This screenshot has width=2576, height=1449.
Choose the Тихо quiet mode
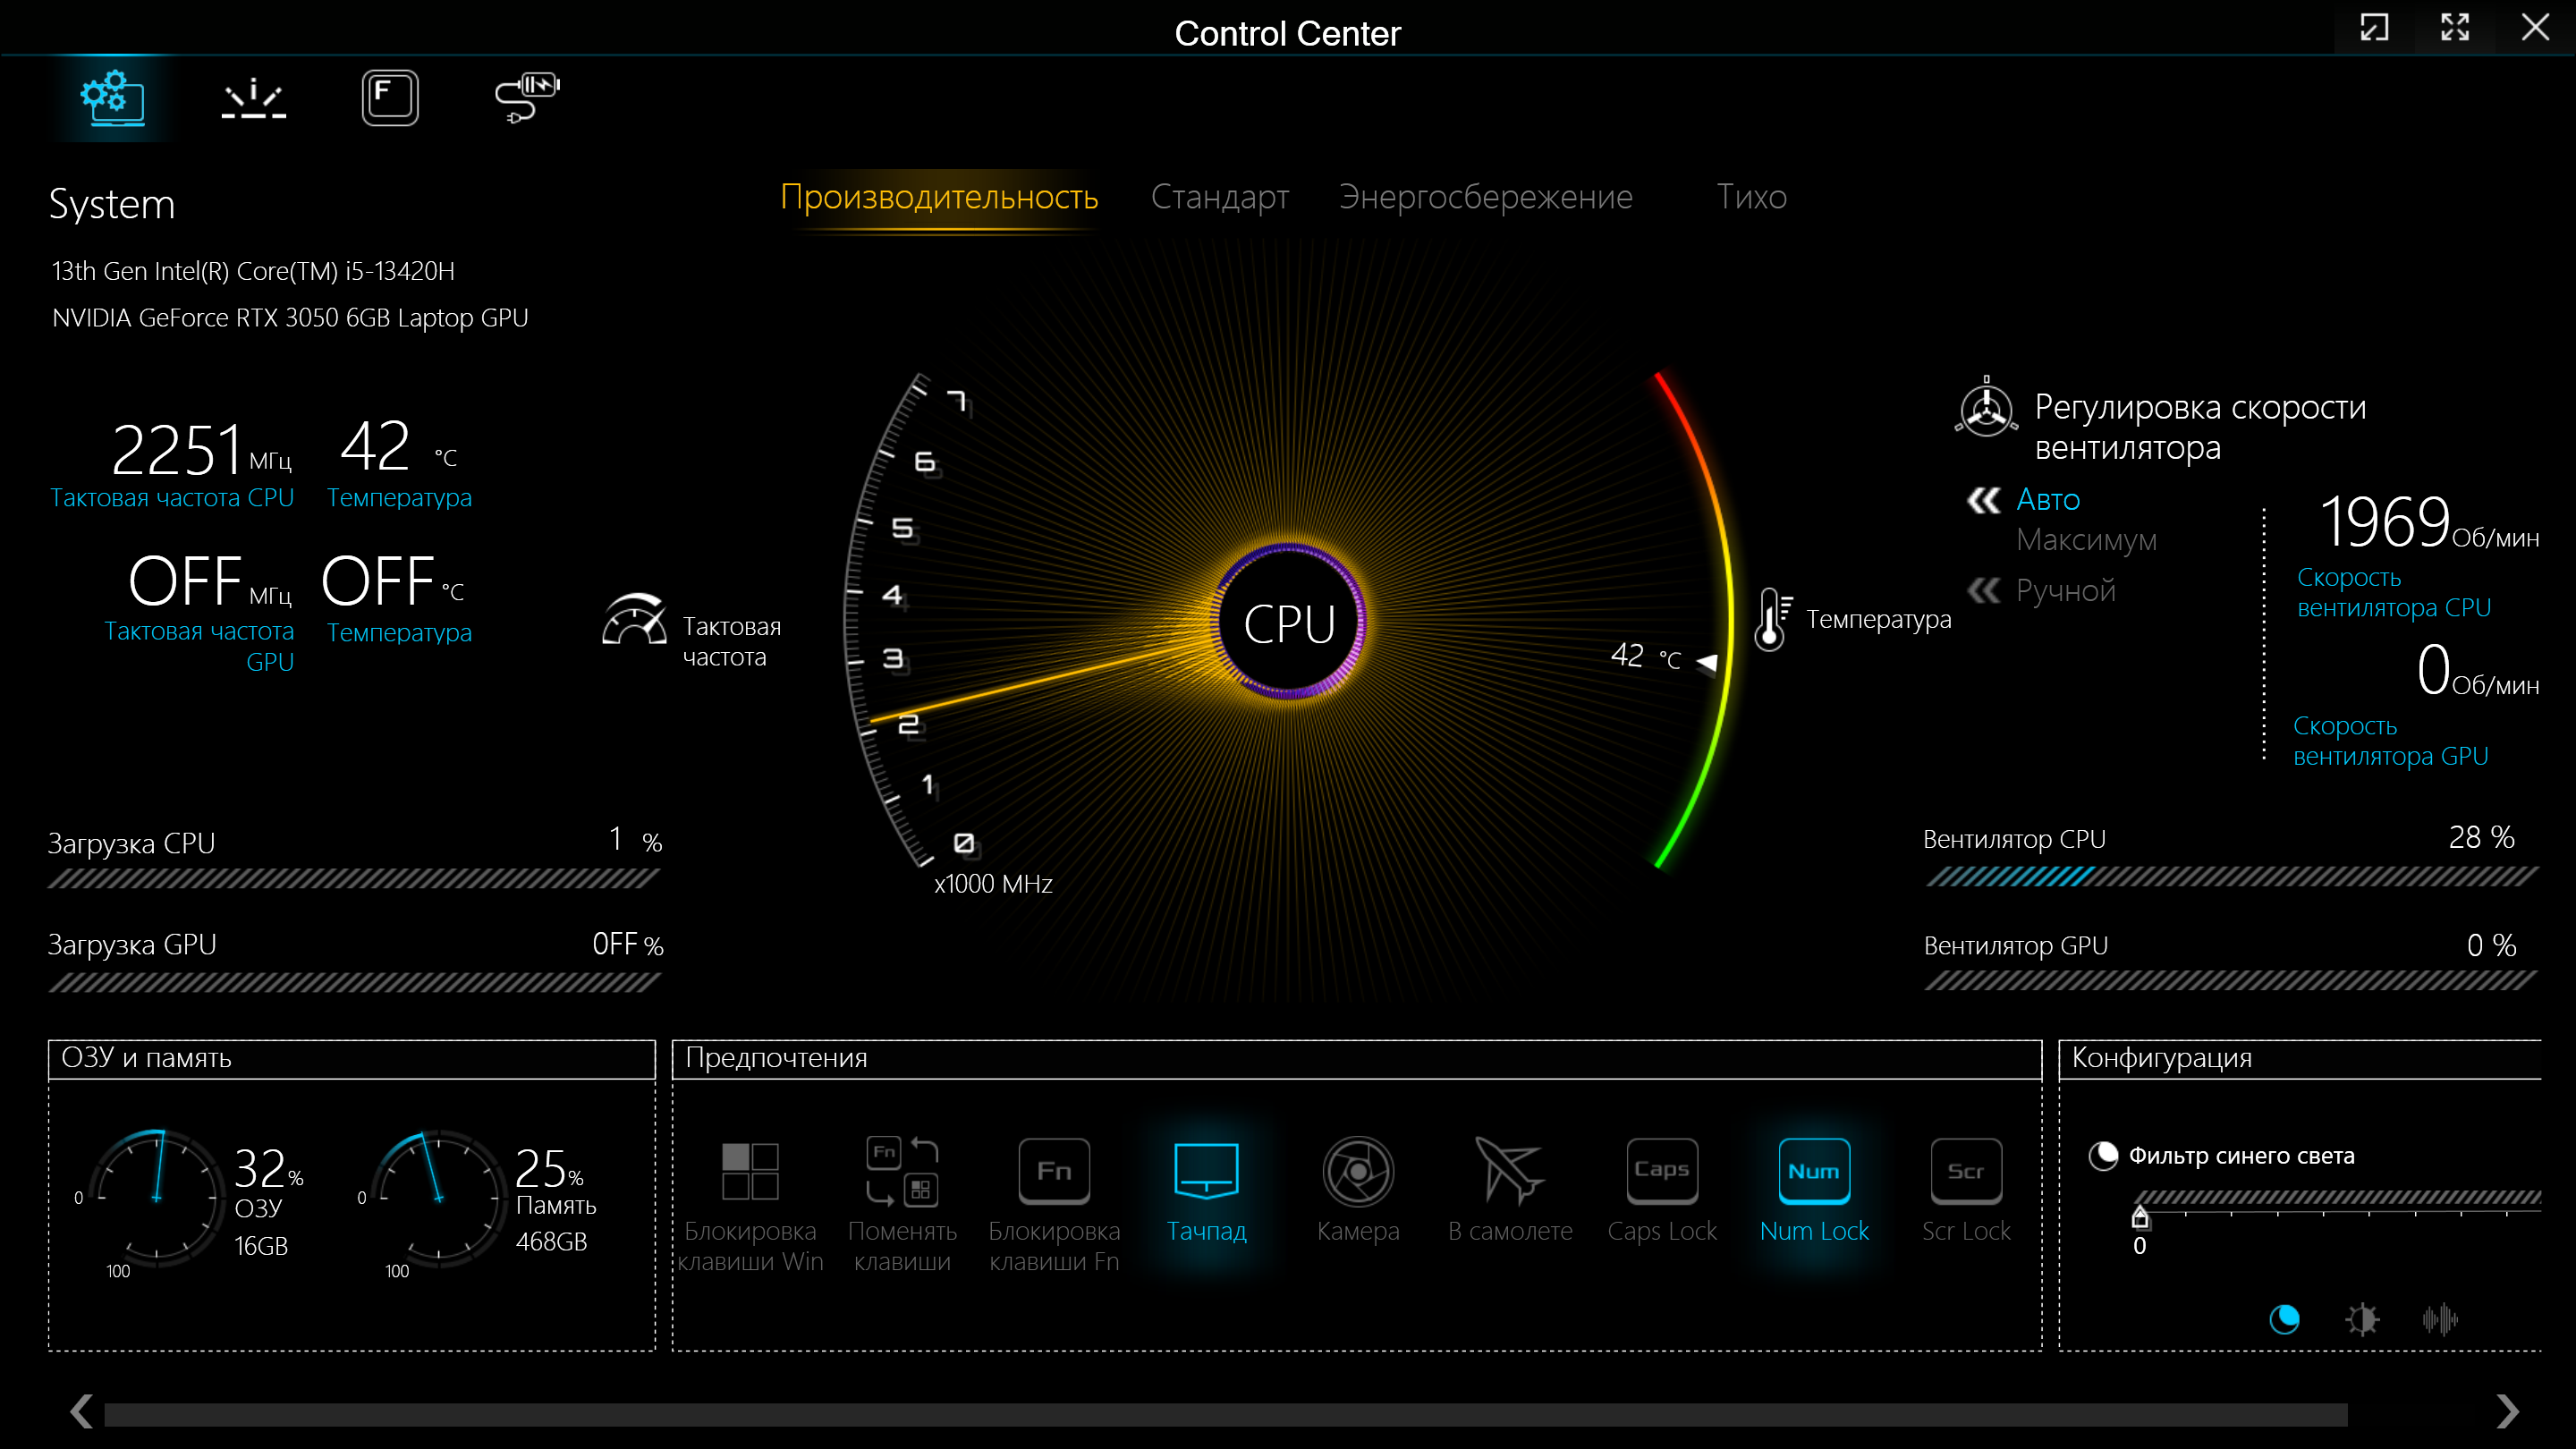pos(1751,197)
